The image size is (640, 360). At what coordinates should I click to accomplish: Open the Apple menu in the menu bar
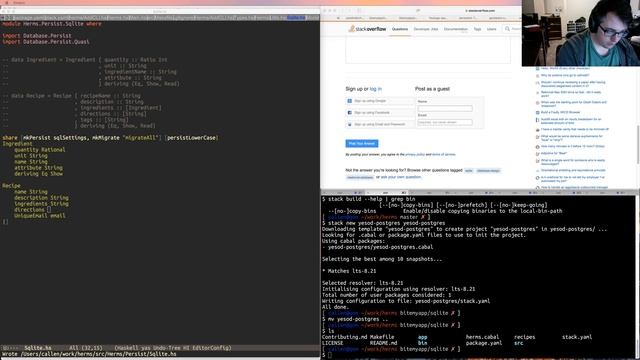click(x=7, y=2)
